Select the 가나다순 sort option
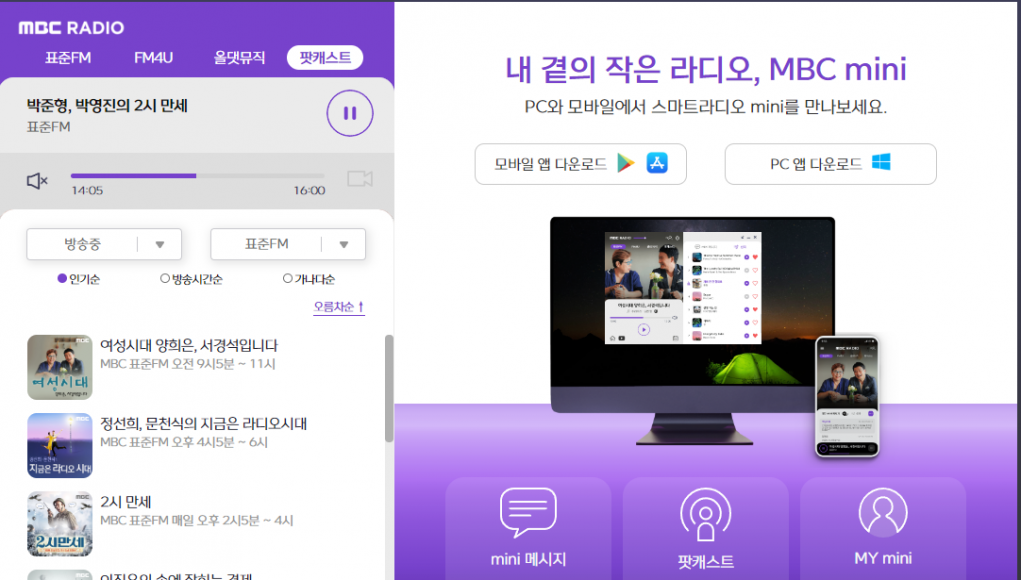This screenshot has width=1021, height=580. (x=309, y=279)
